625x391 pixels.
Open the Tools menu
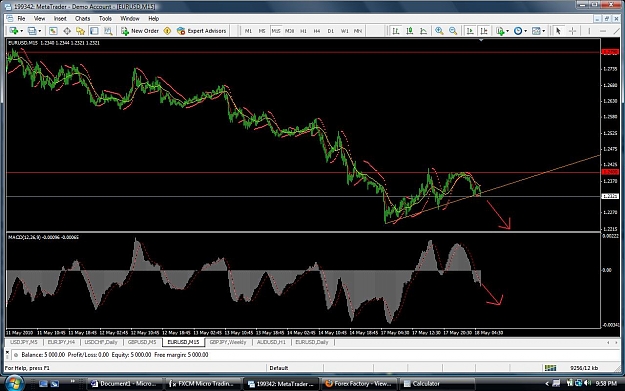[x=105, y=18]
